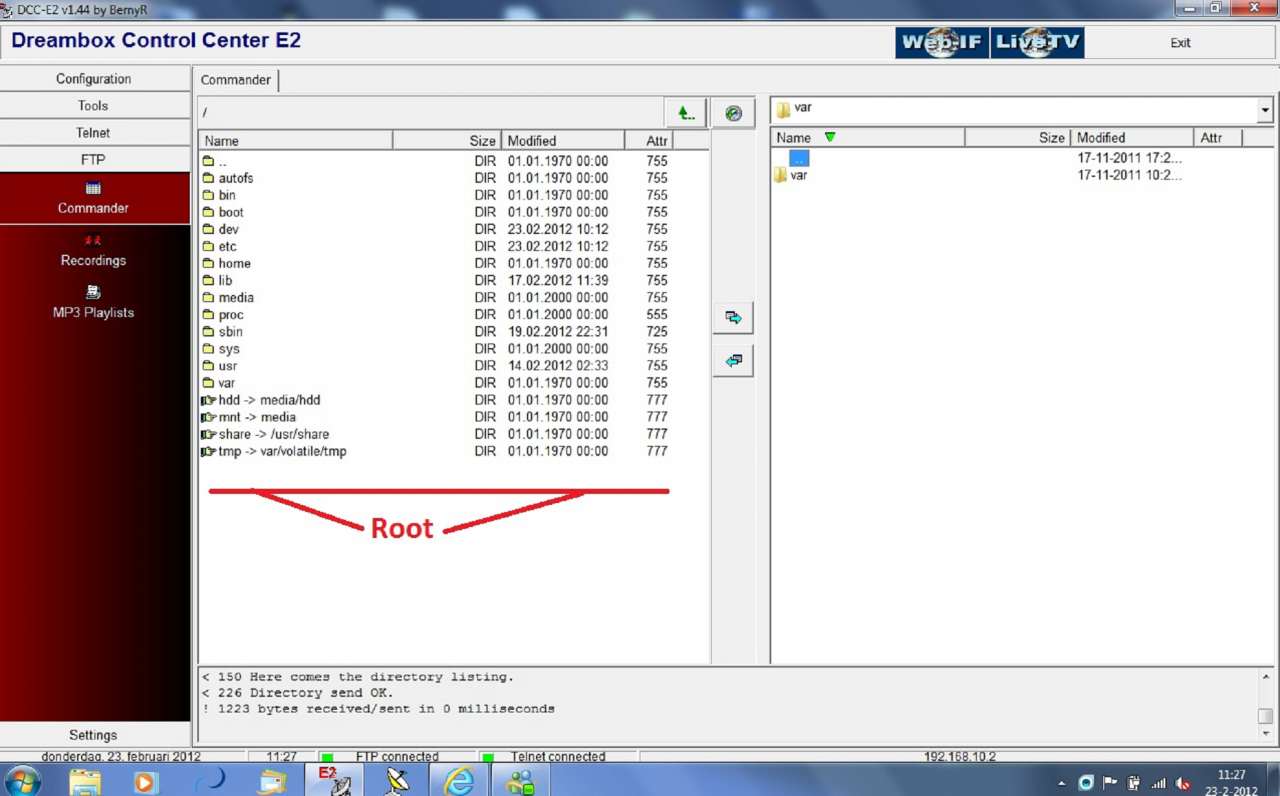Click the DCC-E2 taskbar icon
This screenshot has height=796, width=1280.
(x=334, y=781)
